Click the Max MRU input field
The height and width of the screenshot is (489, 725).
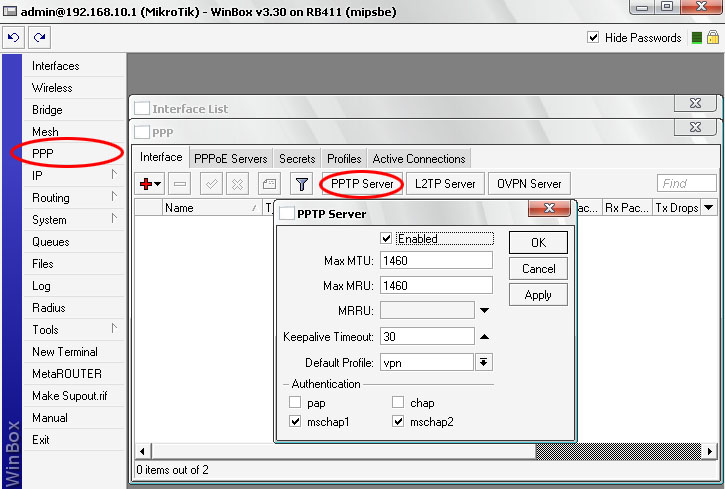point(436,285)
